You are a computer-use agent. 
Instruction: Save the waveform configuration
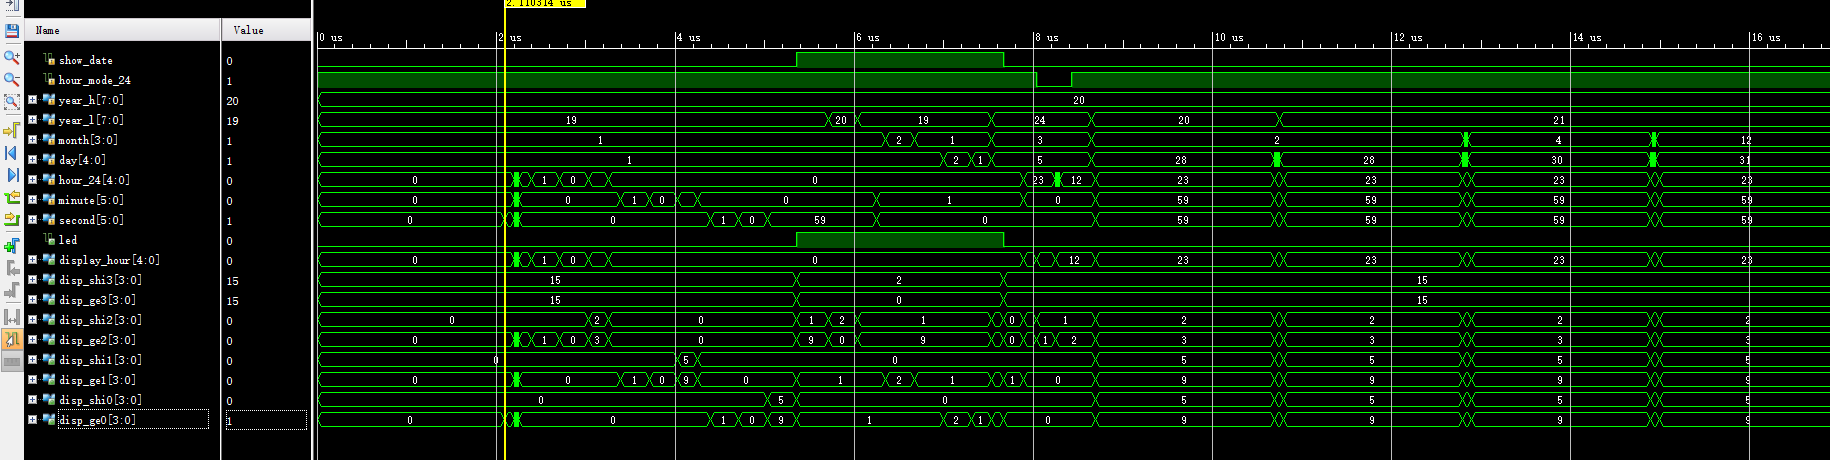click(x=12, y=31)
